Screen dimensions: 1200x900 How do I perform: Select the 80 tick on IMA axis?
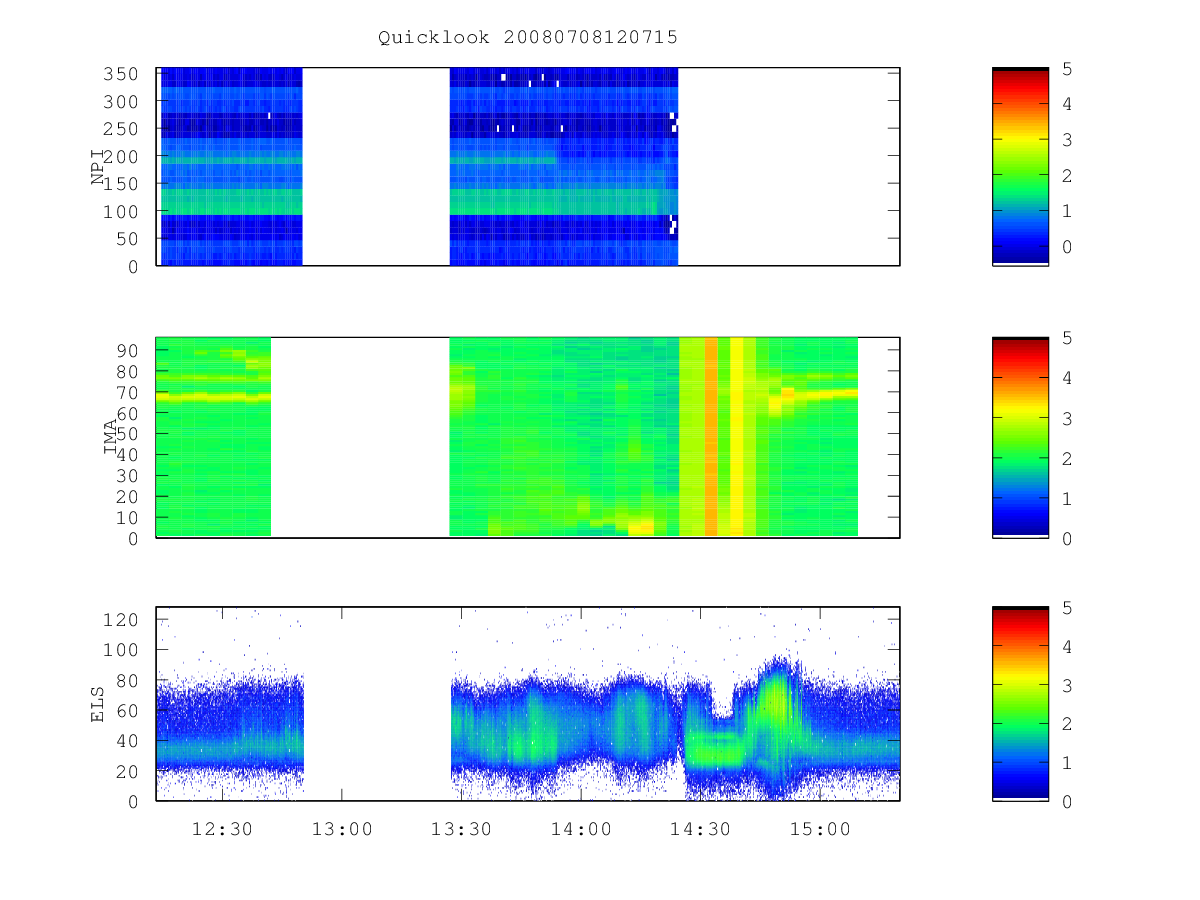pos(128,371)
